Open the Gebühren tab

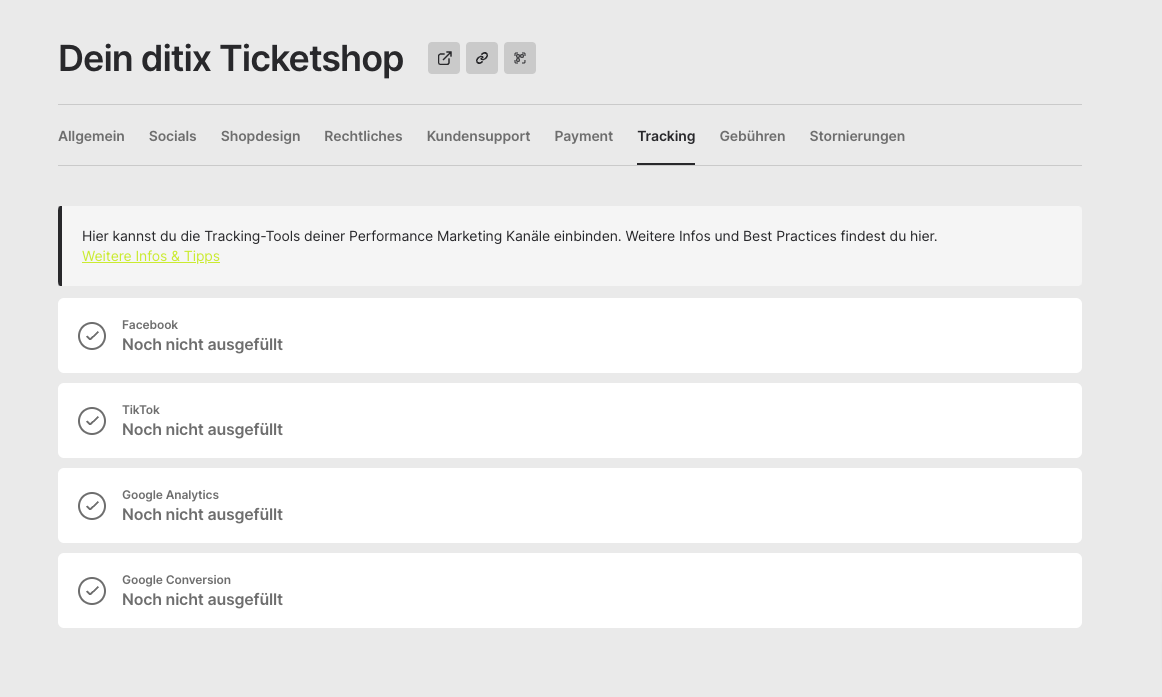coord(752,136)
